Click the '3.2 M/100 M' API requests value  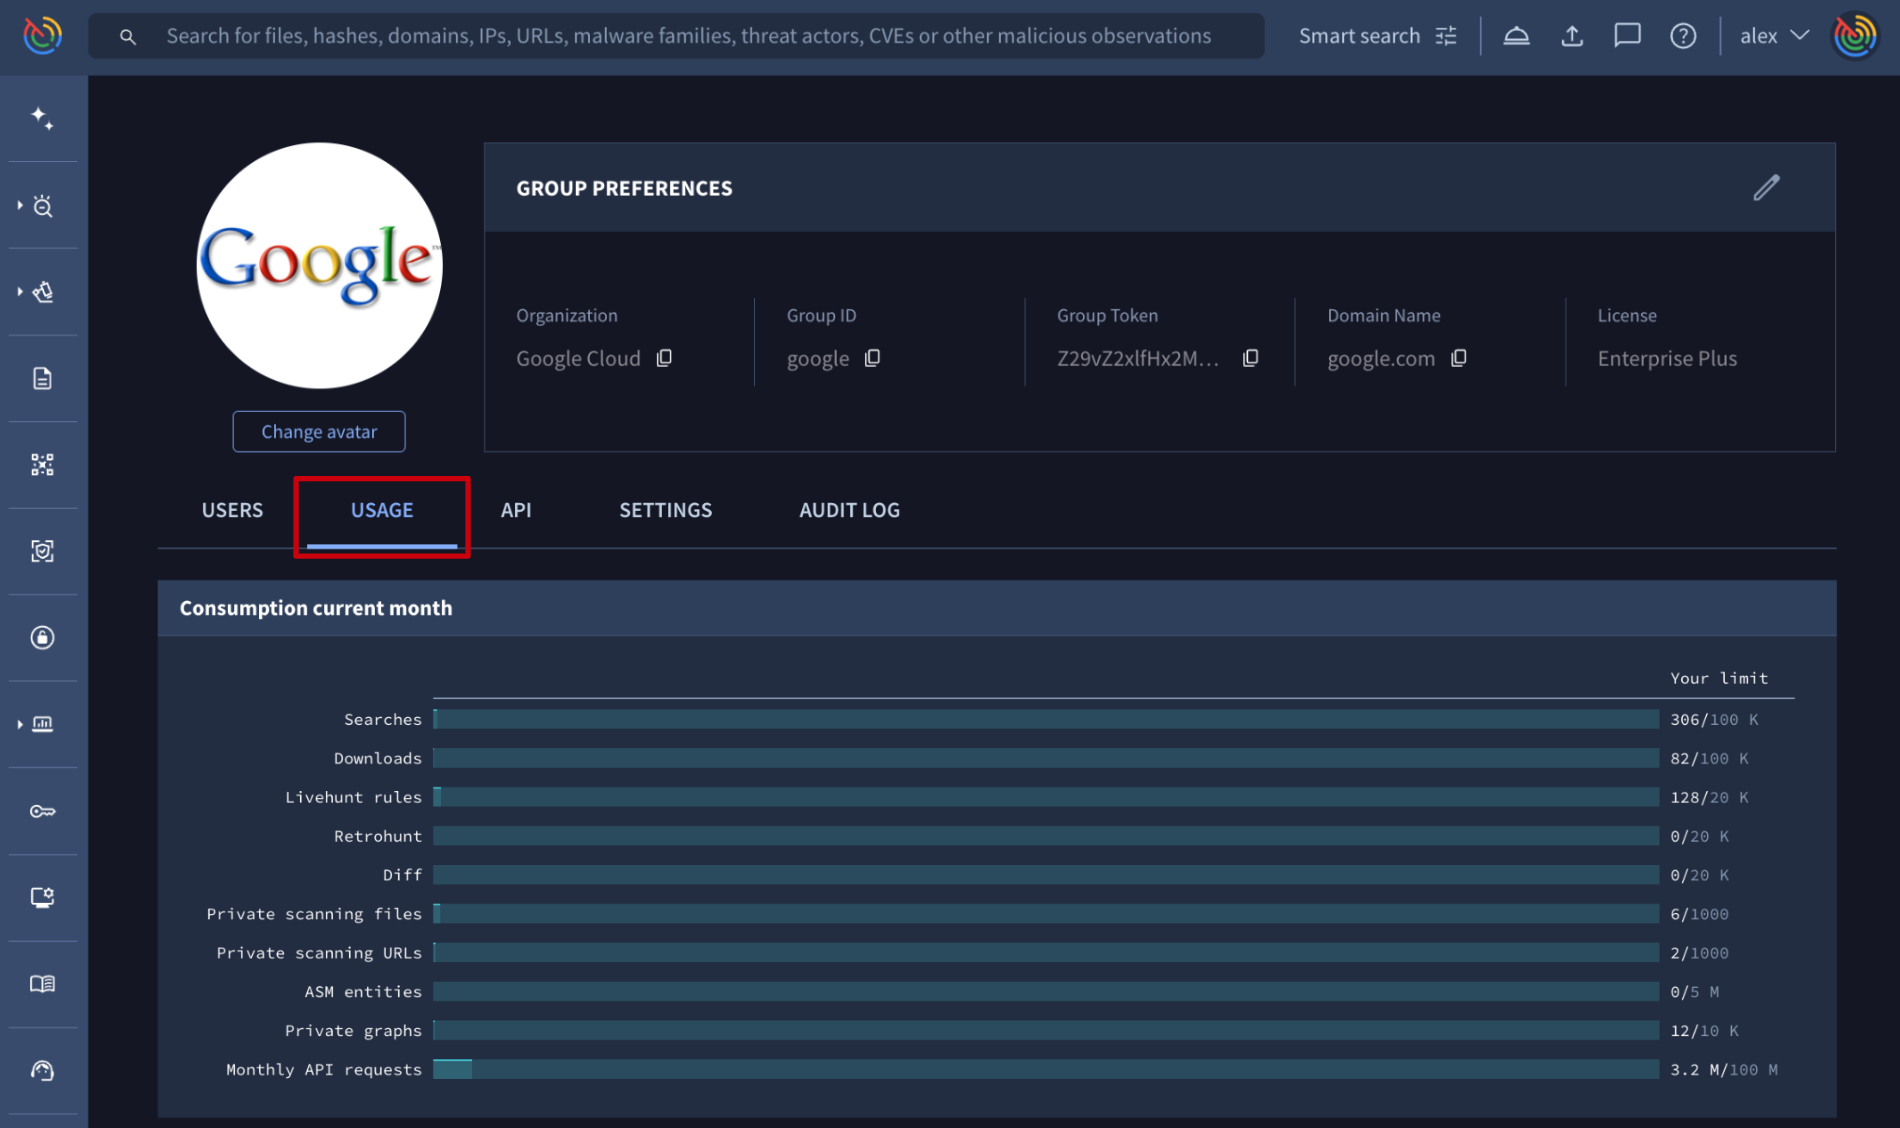point(1724,1069)
